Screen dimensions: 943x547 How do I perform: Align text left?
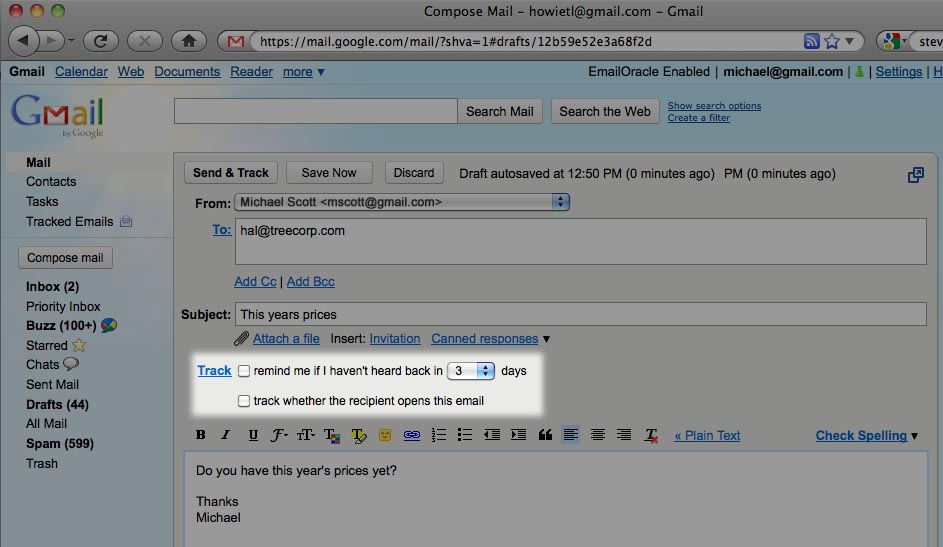(571, 435)
